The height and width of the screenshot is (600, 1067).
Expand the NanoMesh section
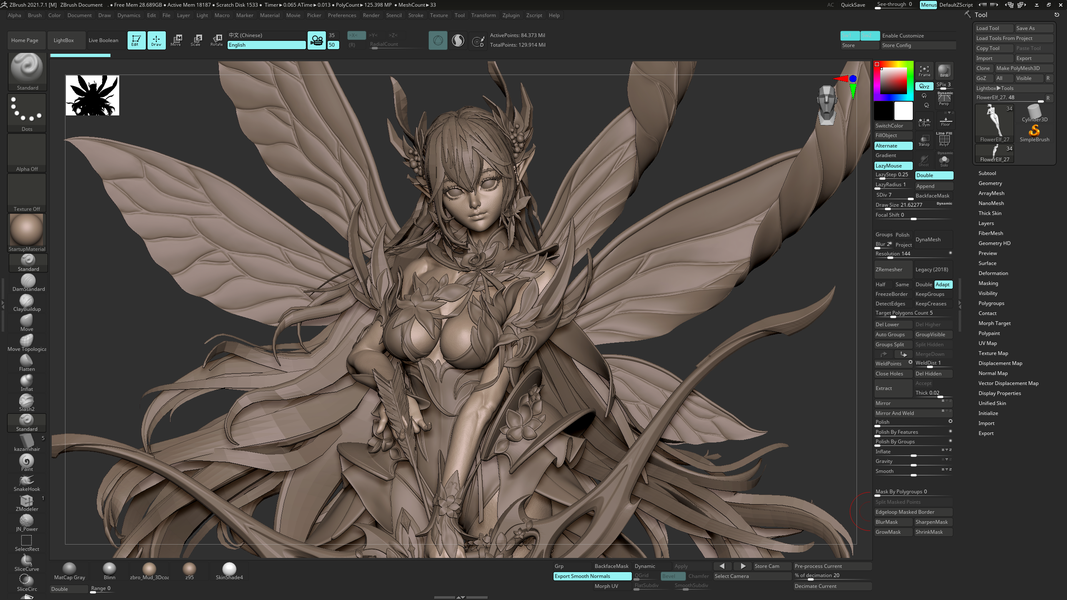tap(991, 203)
